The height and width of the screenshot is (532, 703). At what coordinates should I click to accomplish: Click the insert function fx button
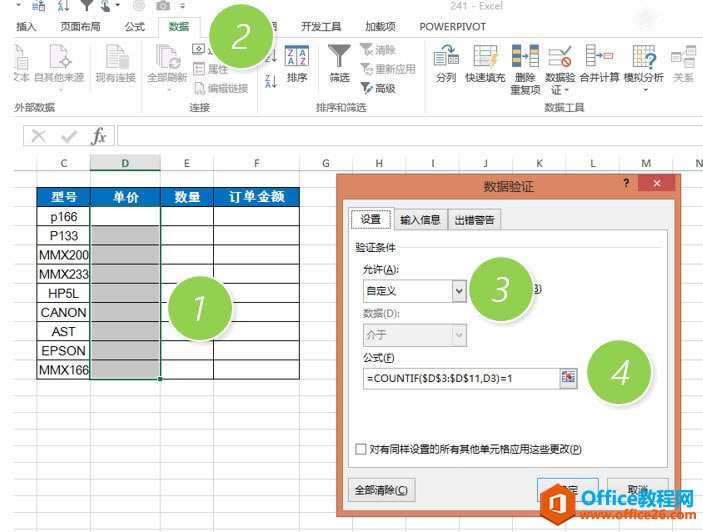tap(98, 136)
